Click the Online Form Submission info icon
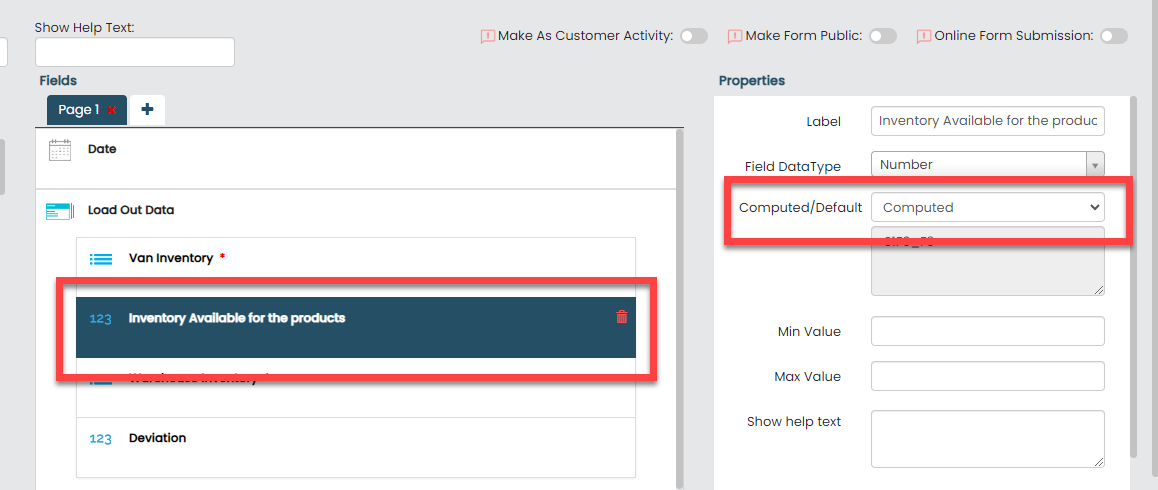 tap(923, 36)
